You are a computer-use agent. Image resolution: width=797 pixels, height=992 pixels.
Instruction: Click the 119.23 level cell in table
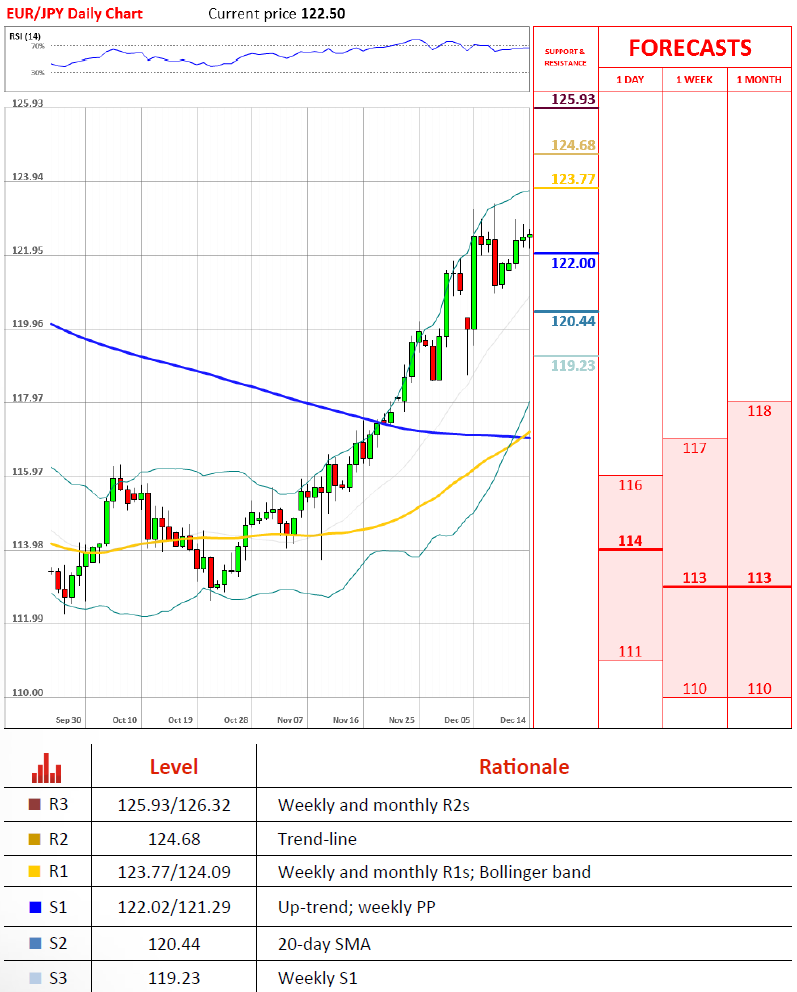[x=174, y=979]
